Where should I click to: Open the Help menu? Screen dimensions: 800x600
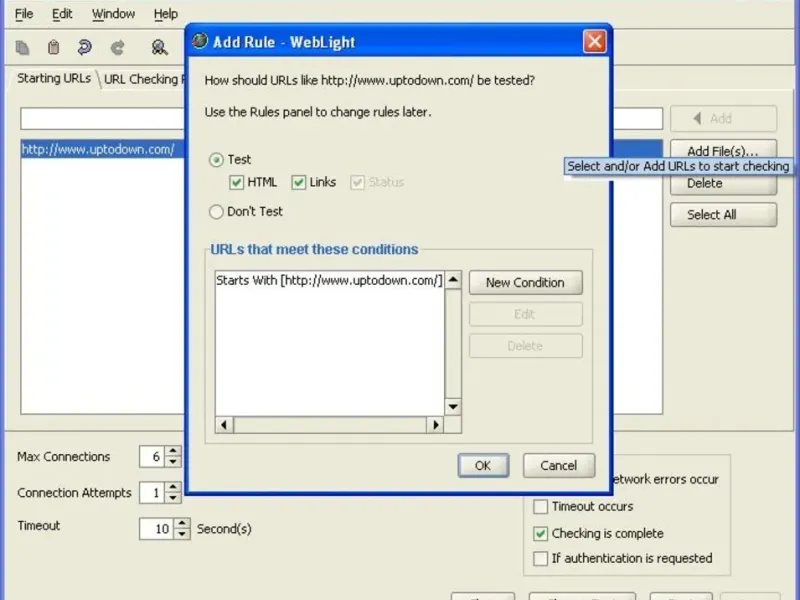coord(166,14)
